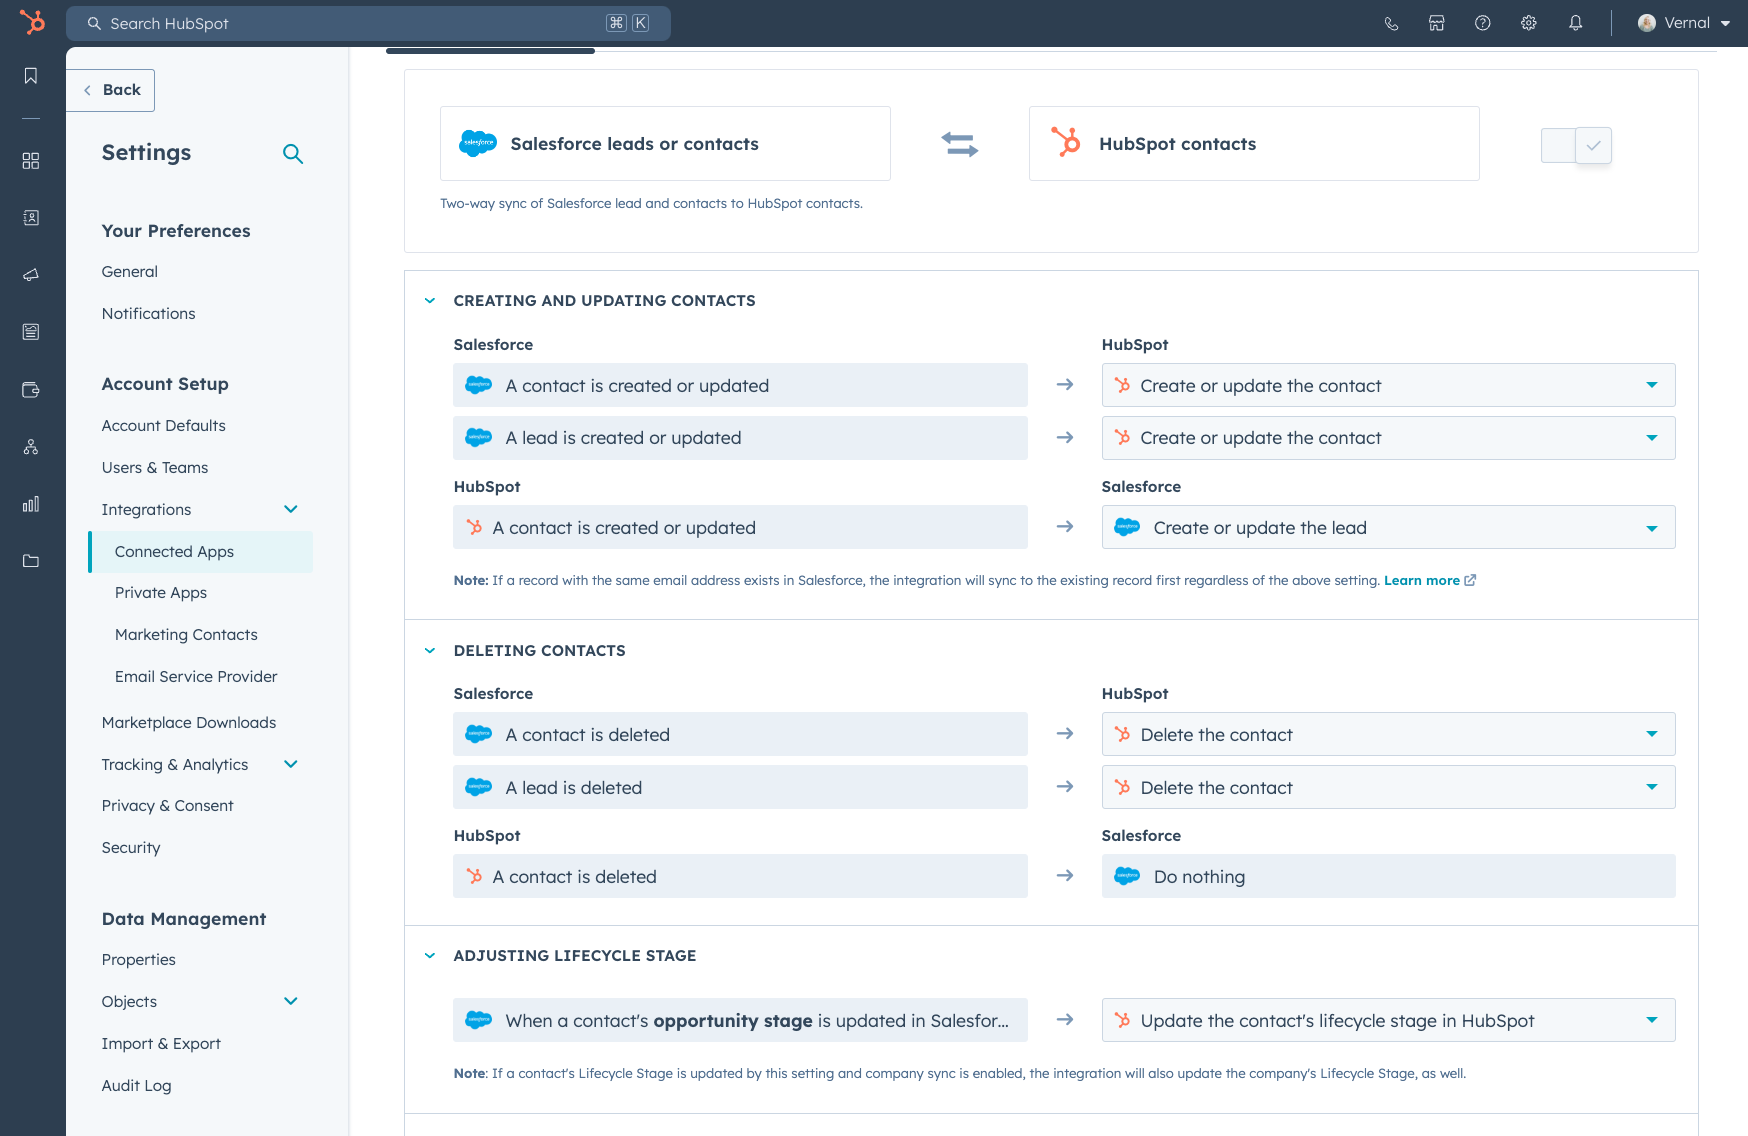The width and height of the screenshot is (1748, 1136).
Task: Open Security settings
Action: 131,848
